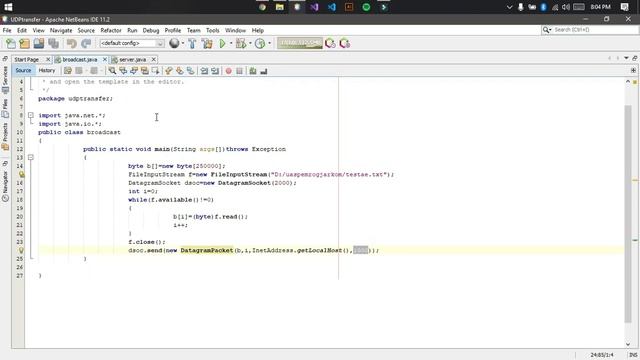Click the Clean and Build icon
Viewport: 640px width, 360px height.
[207, 43]
